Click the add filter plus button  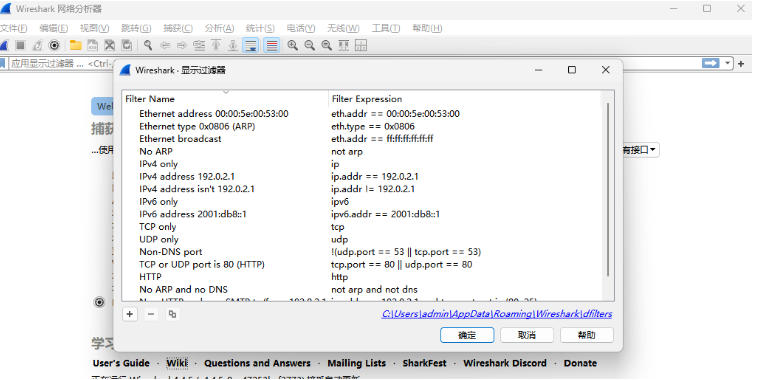(129, 314)
